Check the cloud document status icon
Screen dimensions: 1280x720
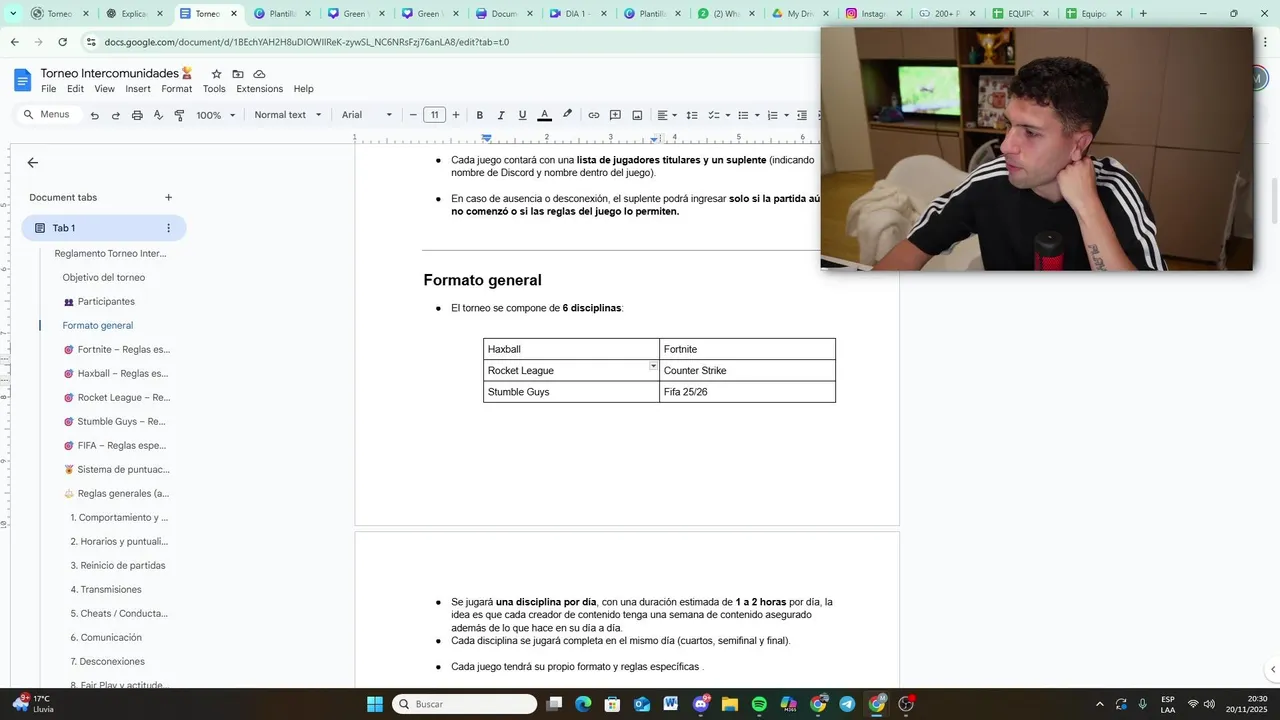click(259, 74)
